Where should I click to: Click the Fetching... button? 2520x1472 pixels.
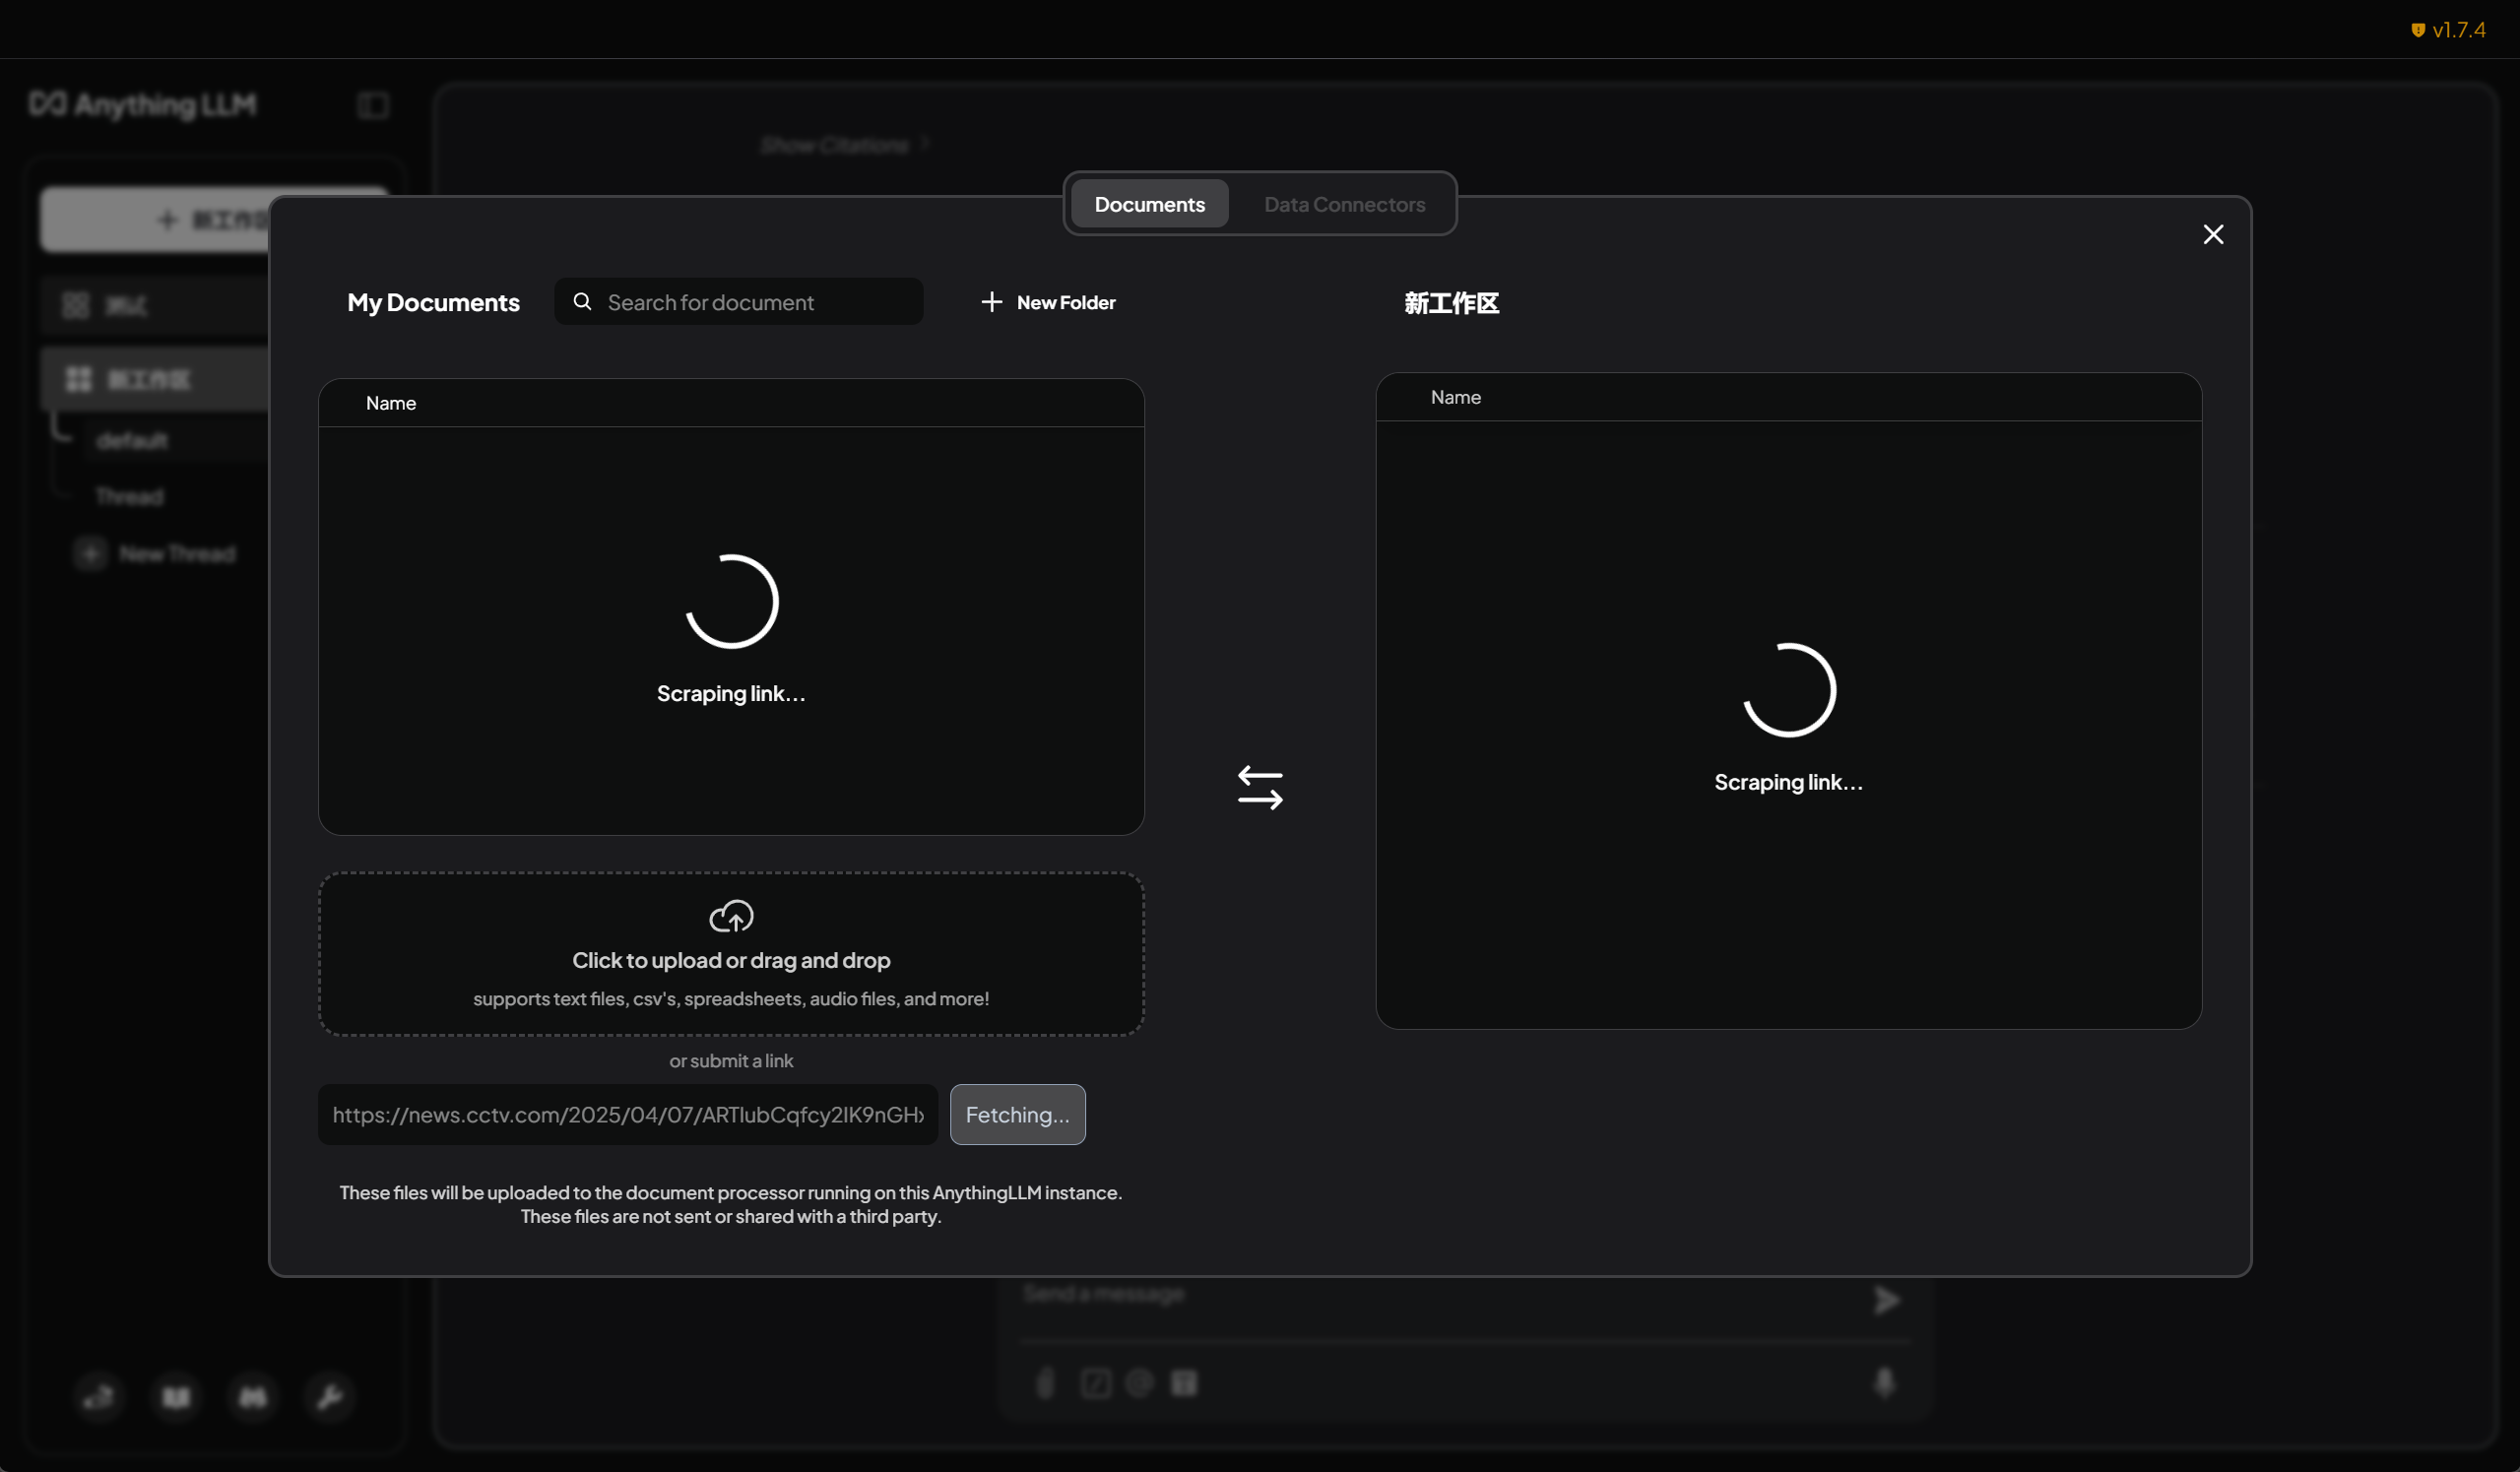click(x=1017, y=1114)
